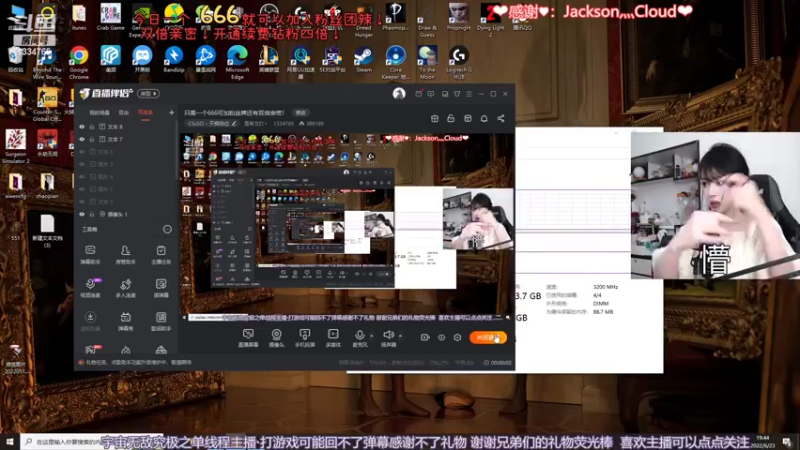Open the notification bell in streaming app
This screenshot has height=450, width=800.
coord(484,118)
